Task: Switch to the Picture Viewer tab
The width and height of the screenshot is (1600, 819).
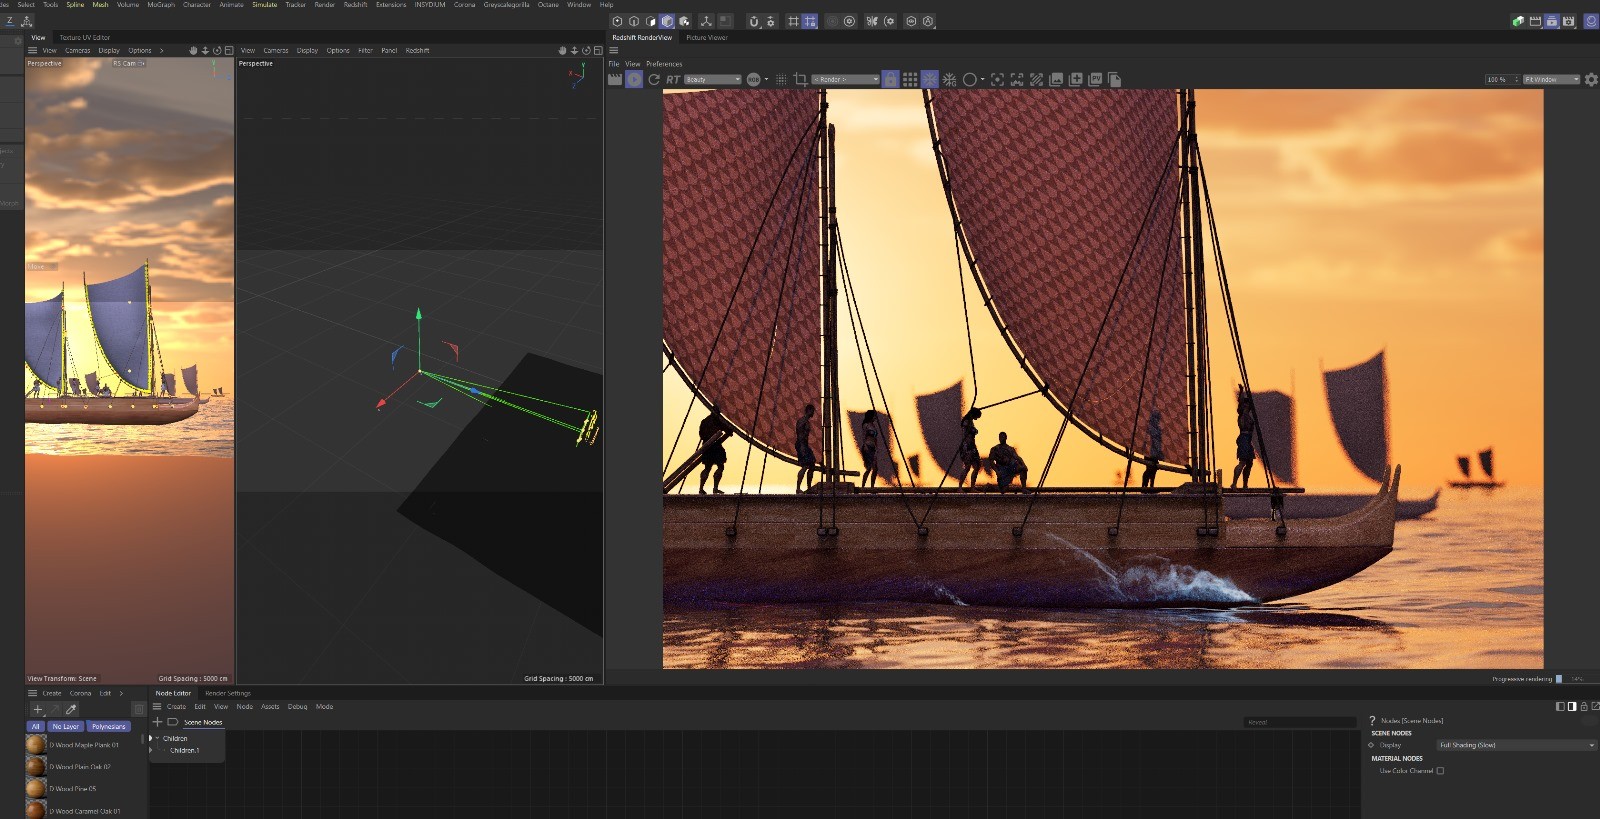Action: [707, 38]
